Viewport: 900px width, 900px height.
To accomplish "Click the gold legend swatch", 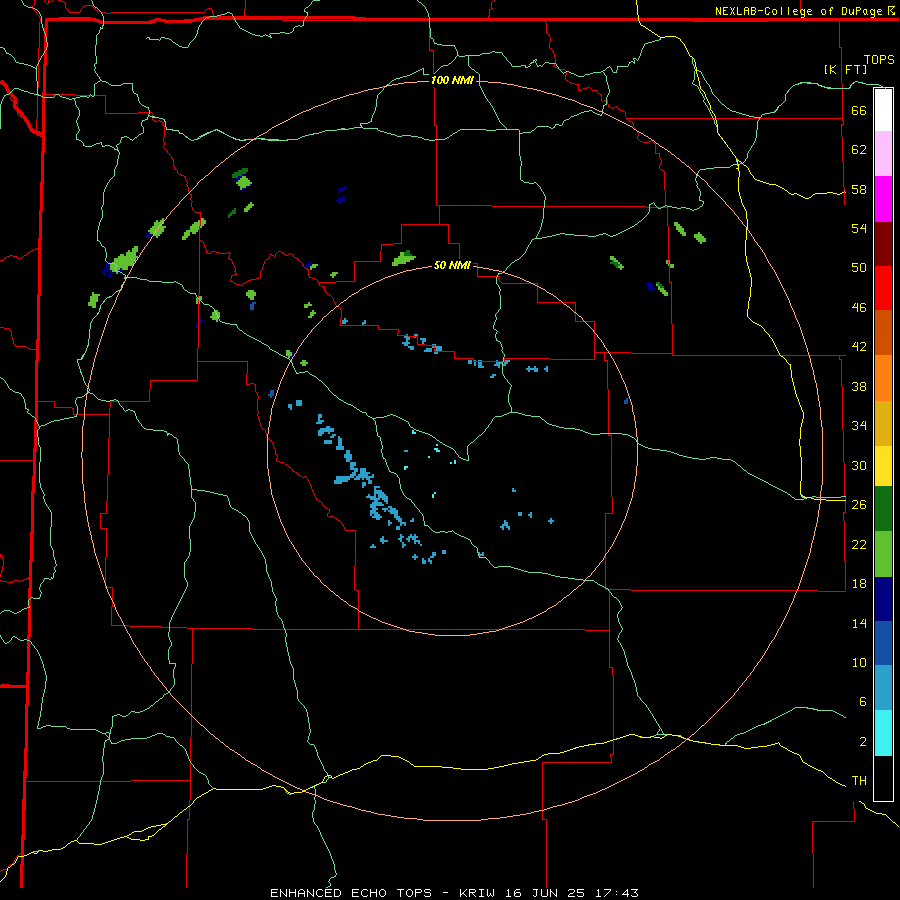I will (883, 424).
